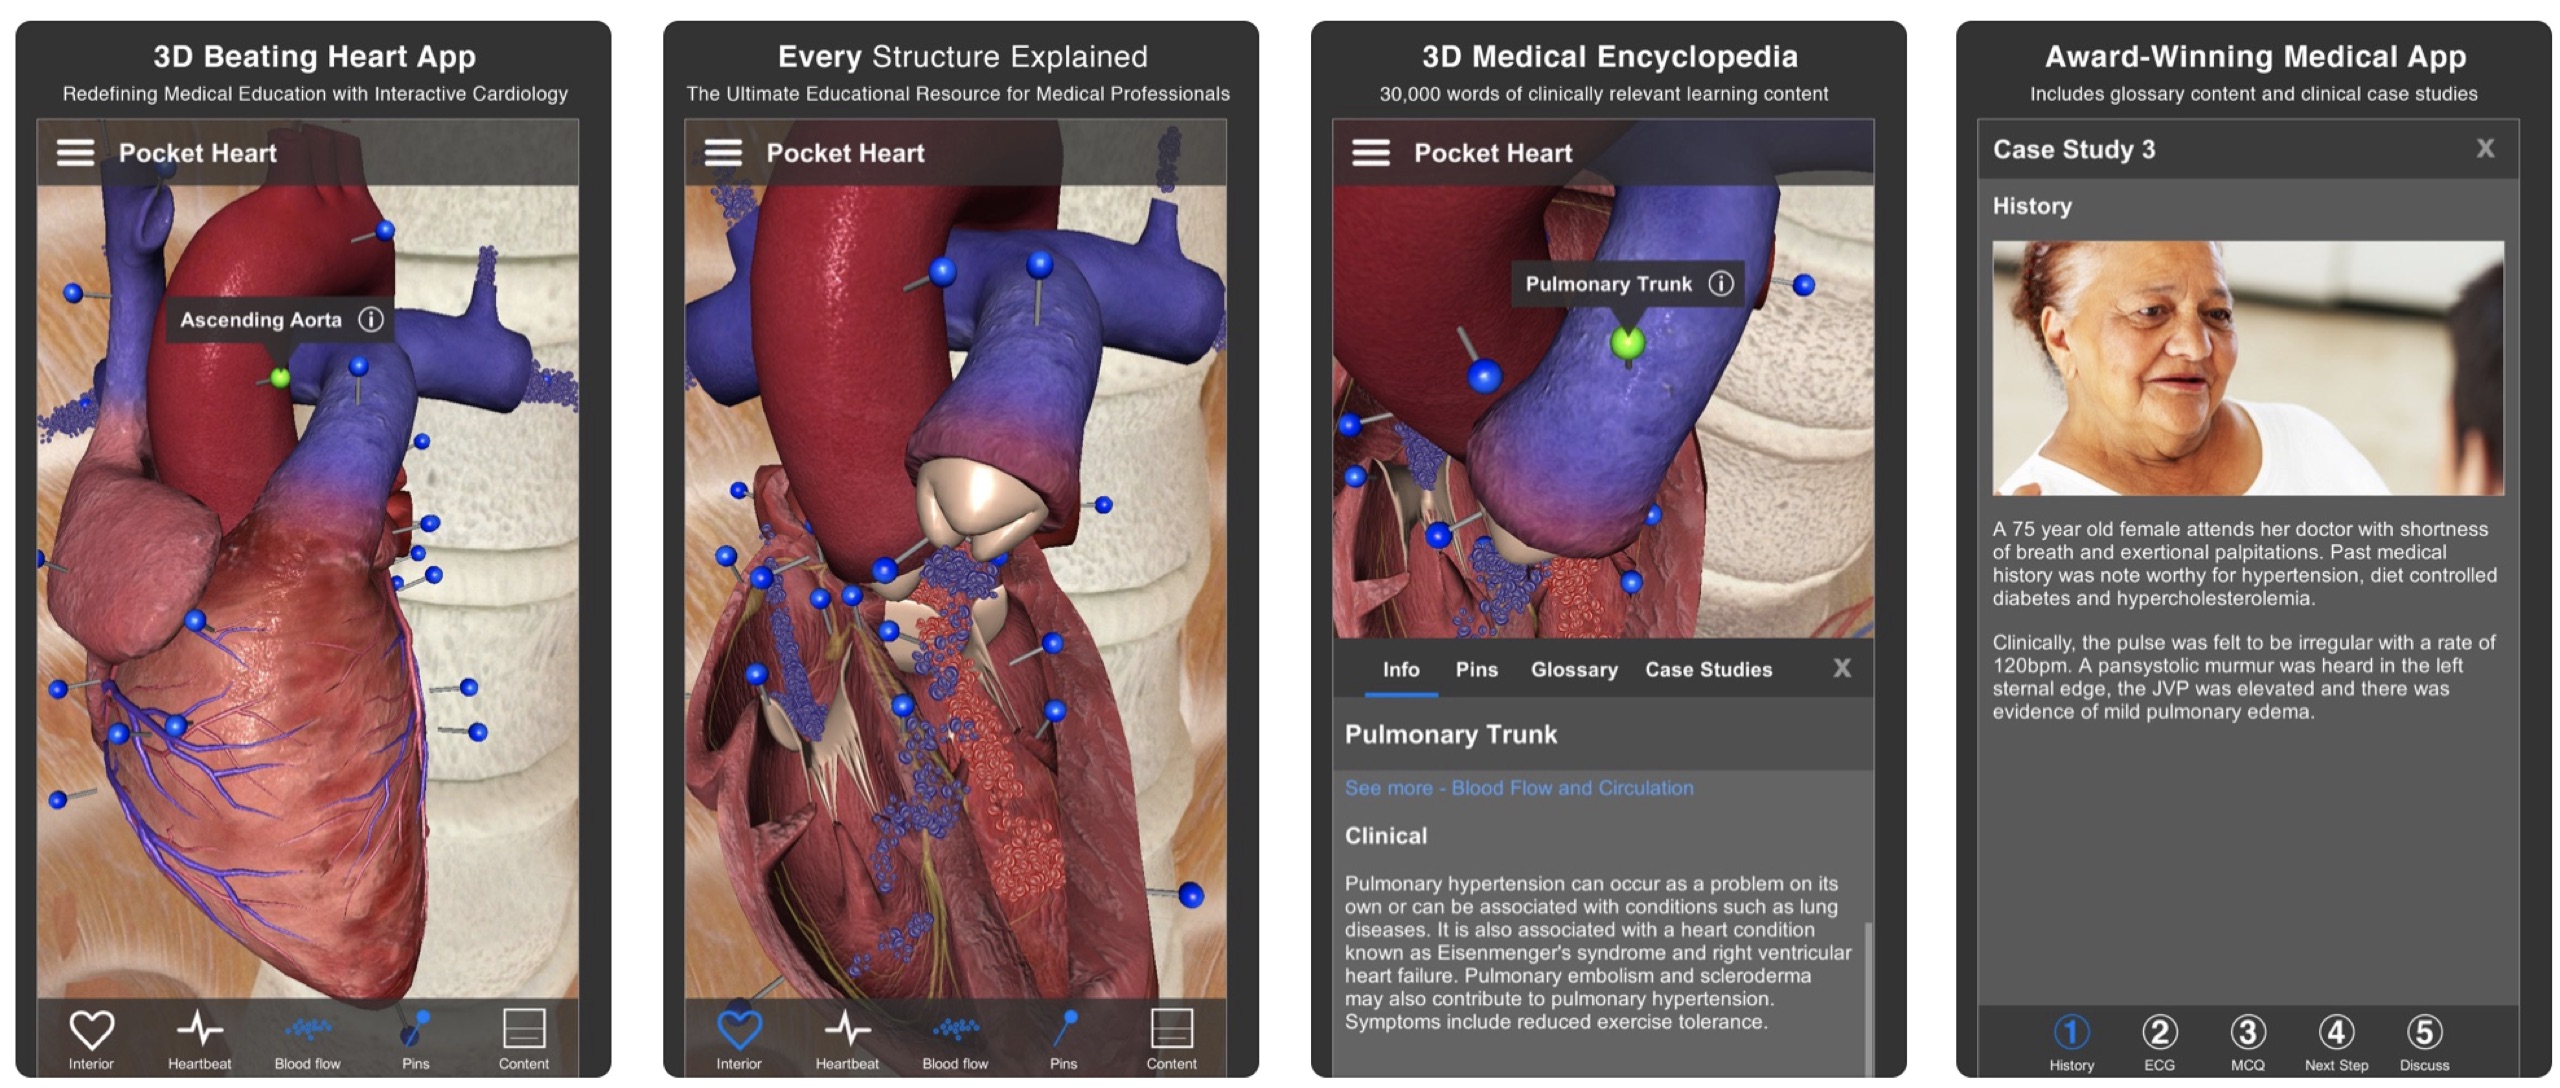The width and height of the screenshot is (2560, 1088).
Task: Toggle Pins display in first screen toolbar
Action: (415, 1040)
